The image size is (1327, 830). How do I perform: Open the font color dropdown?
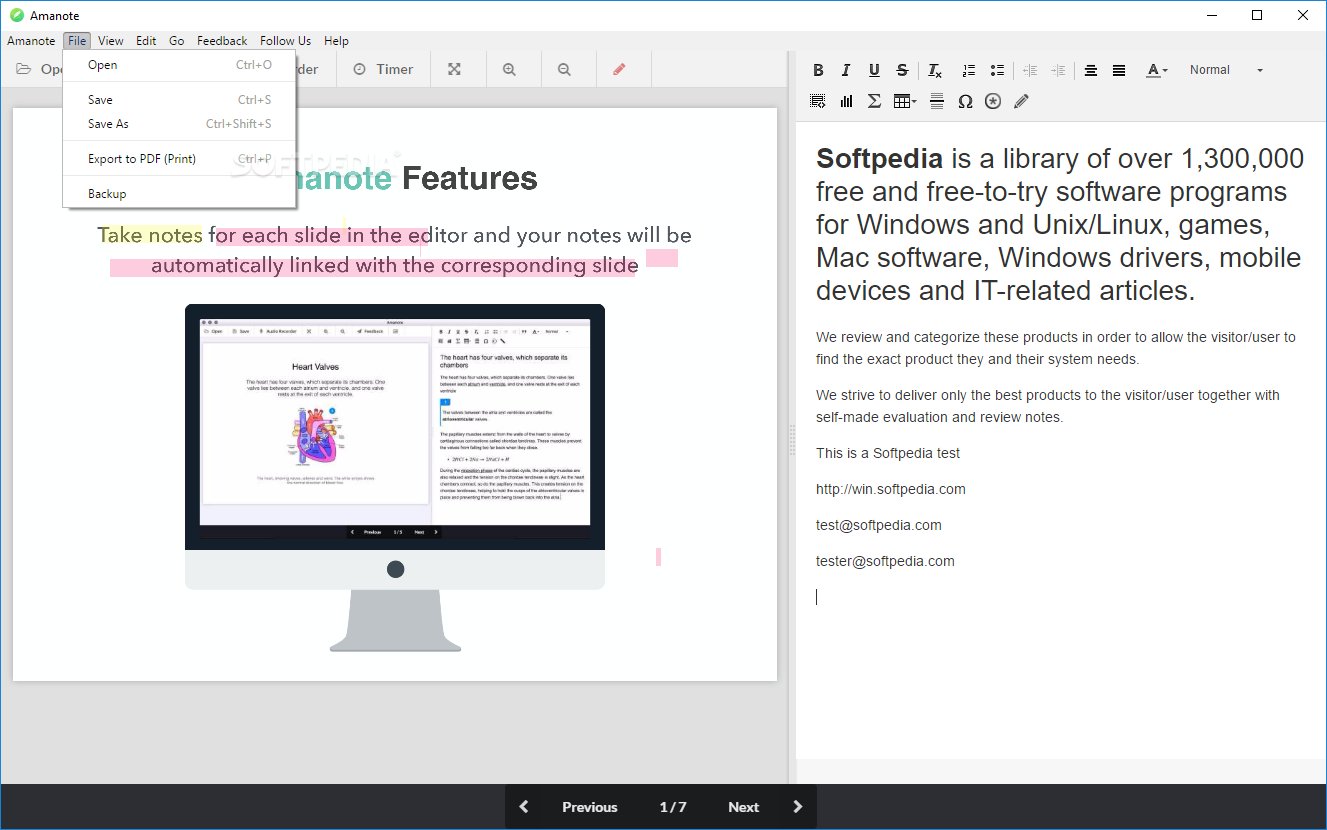pyautogui.click(x=1157, y=70)
